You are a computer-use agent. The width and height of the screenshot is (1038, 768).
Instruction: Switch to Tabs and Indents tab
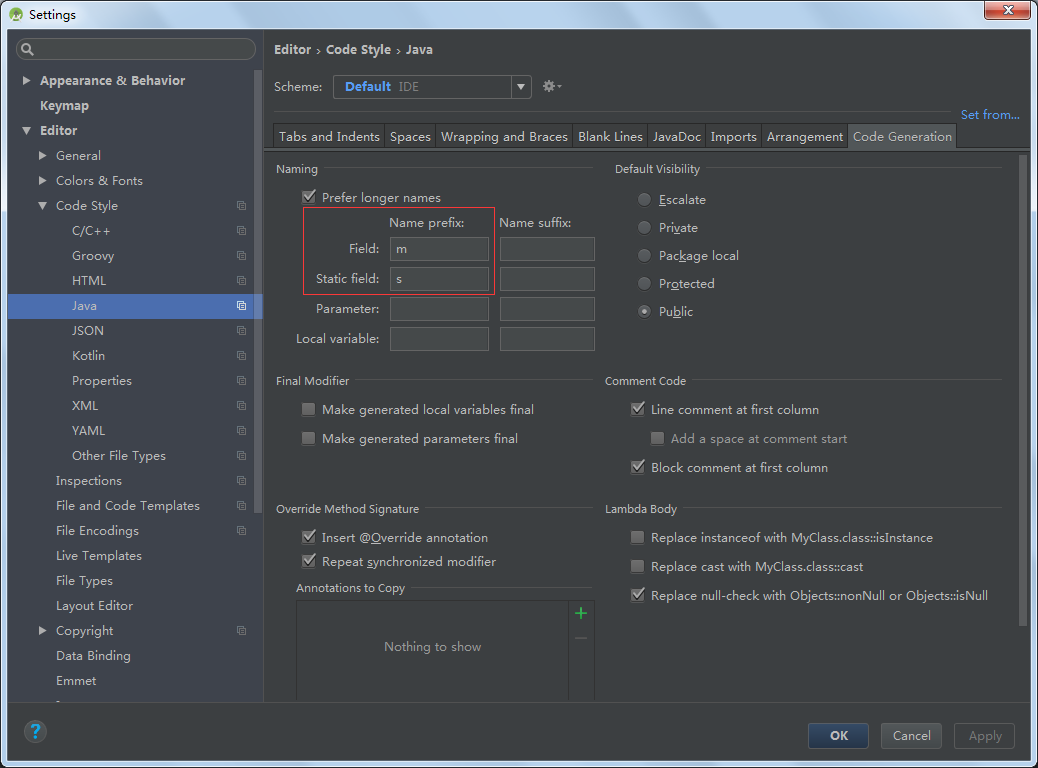pyautogui.click(x=329, y=136)
